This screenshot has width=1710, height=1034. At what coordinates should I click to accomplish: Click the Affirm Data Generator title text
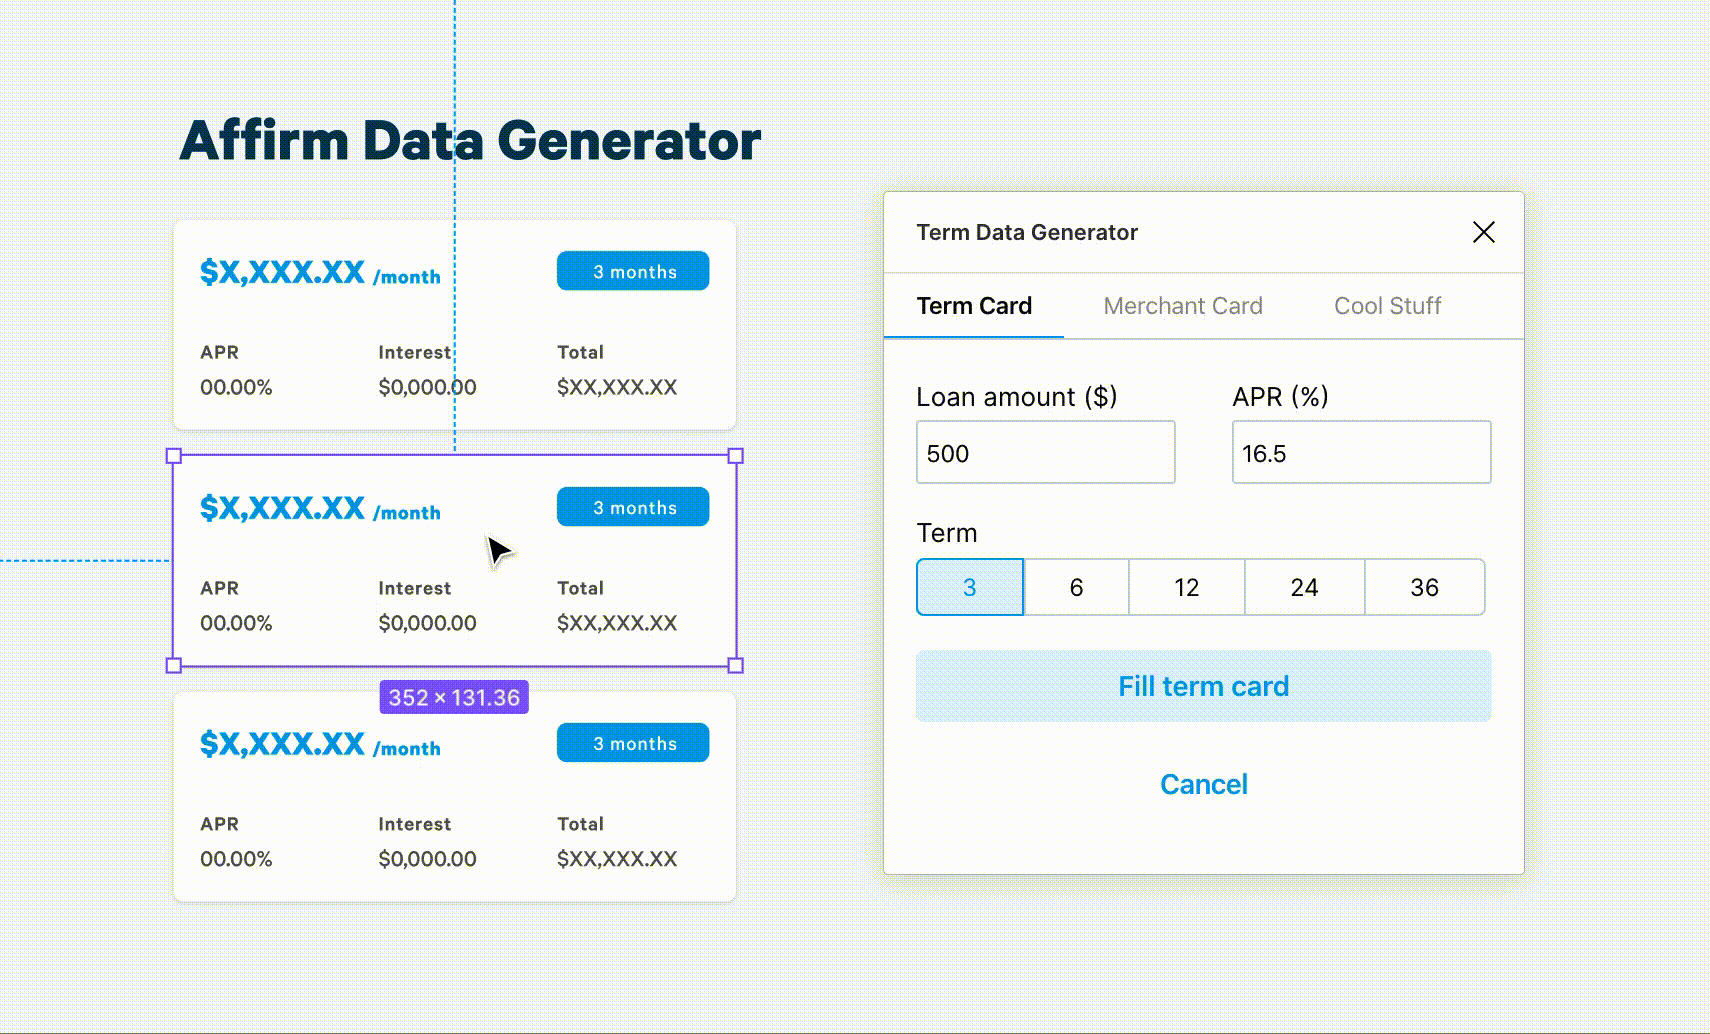coord(470,140)
